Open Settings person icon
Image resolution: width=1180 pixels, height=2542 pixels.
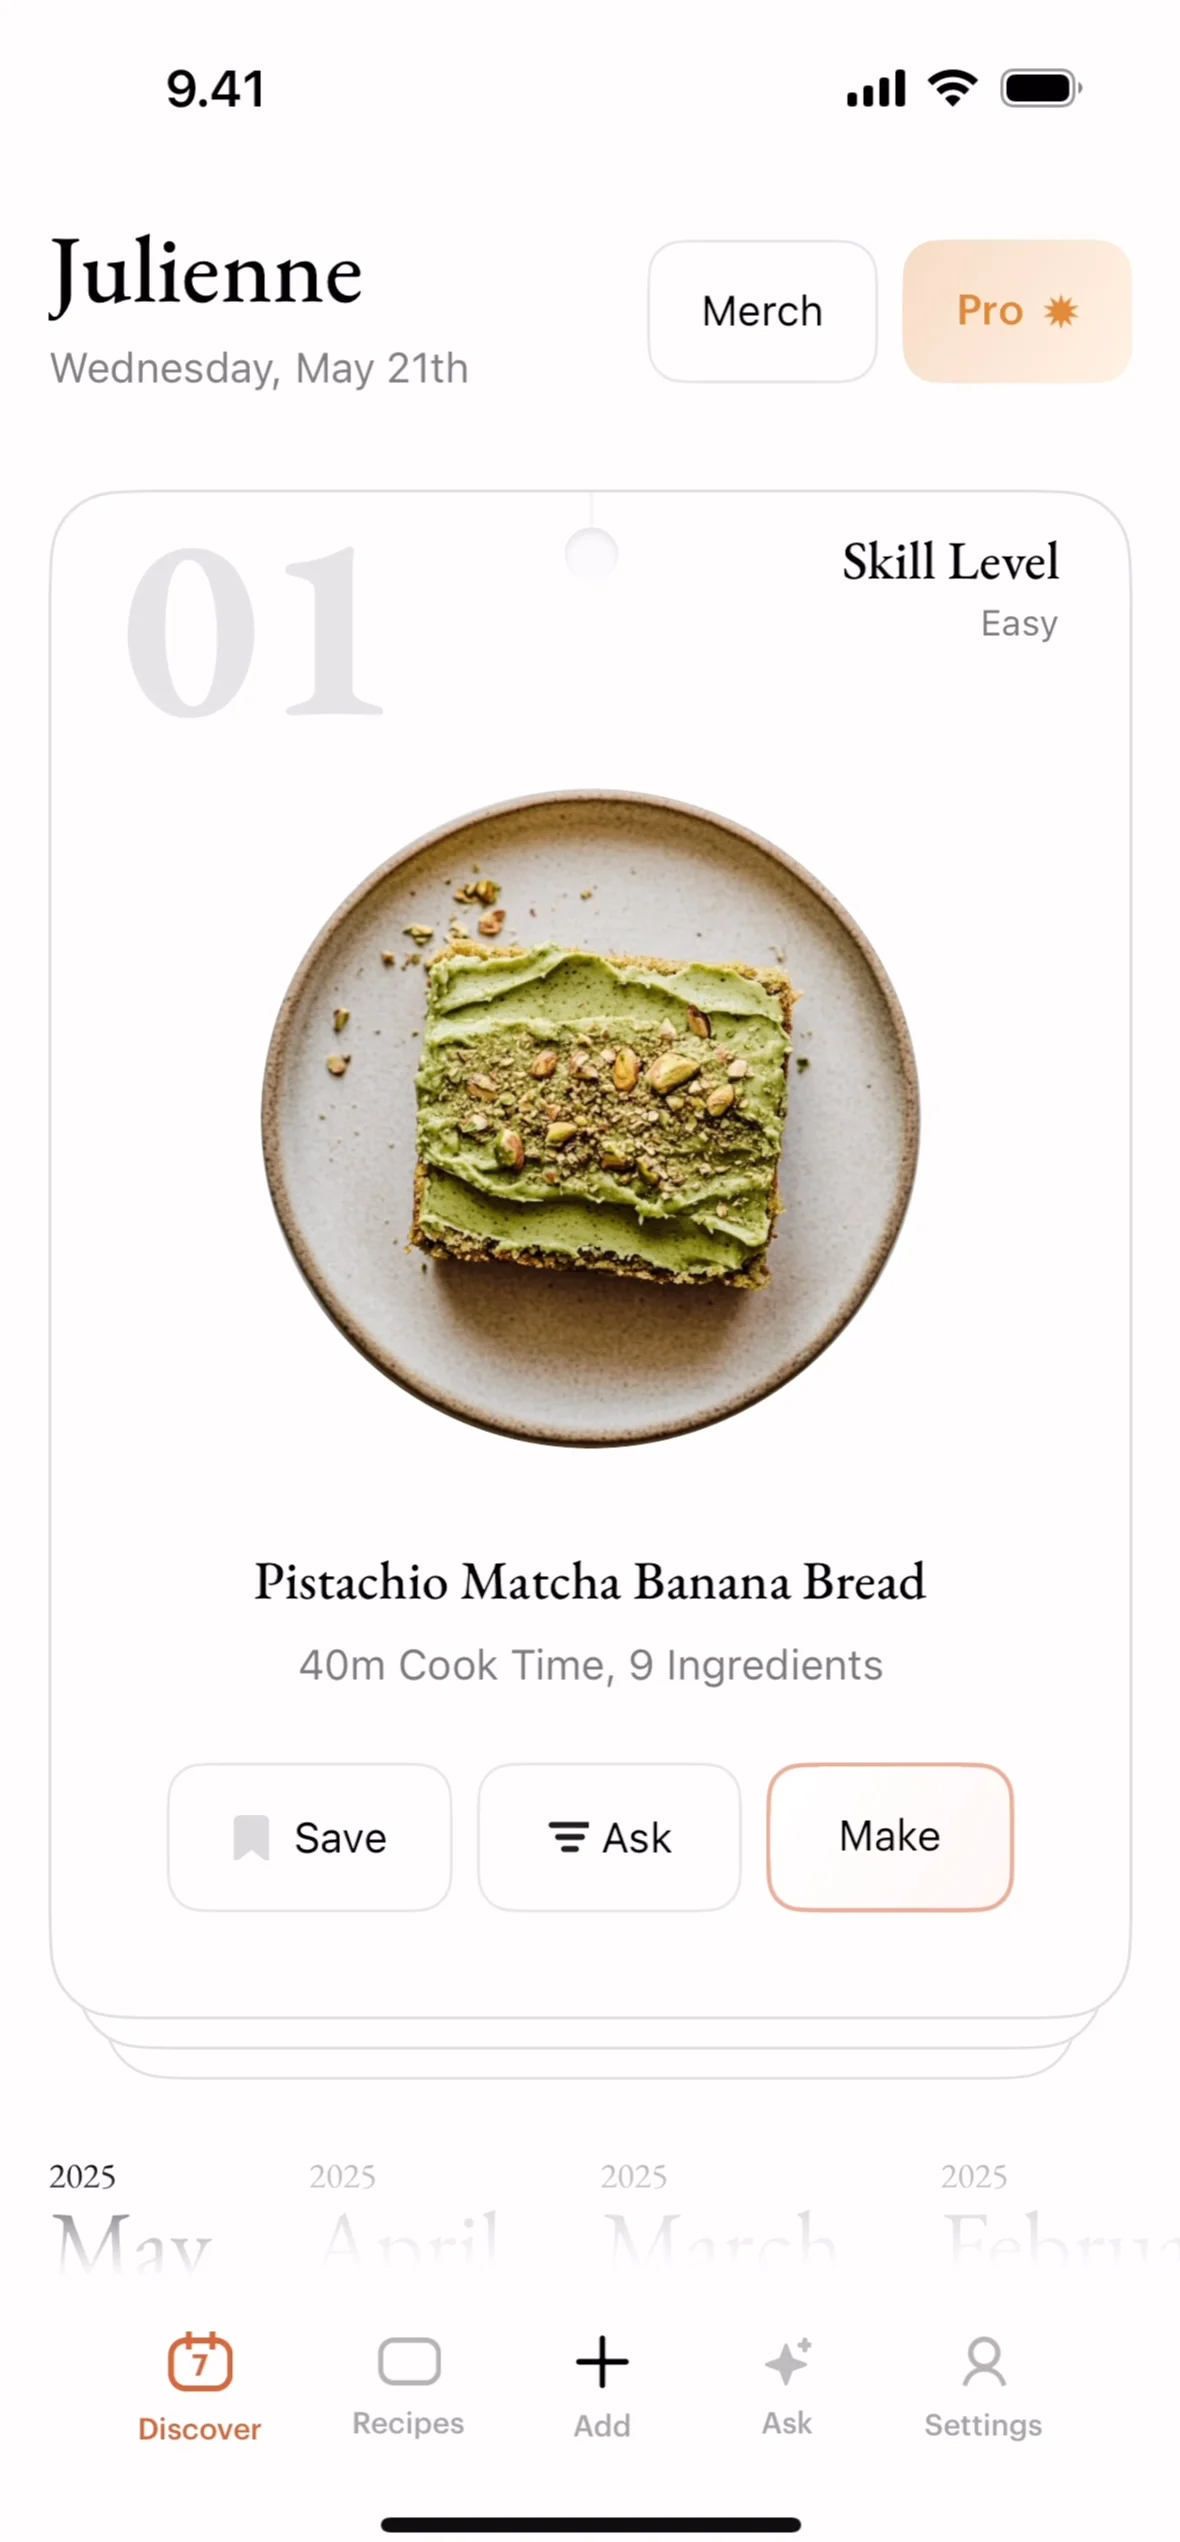tap(984, 2361)
